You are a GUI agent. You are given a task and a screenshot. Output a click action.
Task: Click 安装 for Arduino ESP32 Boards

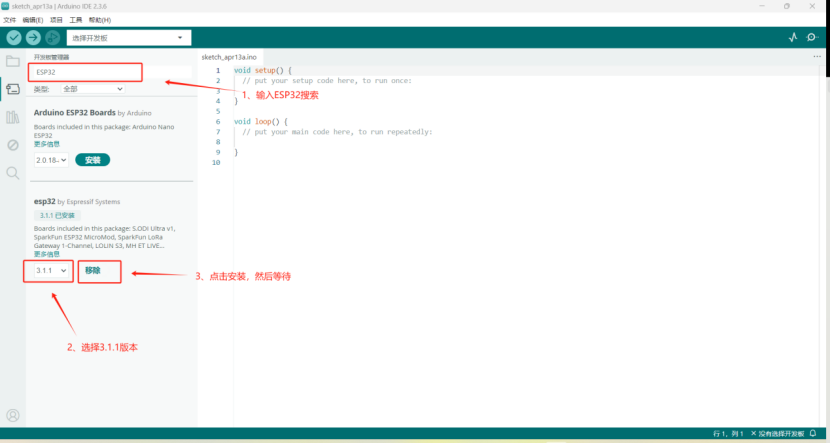coord(93,160)
